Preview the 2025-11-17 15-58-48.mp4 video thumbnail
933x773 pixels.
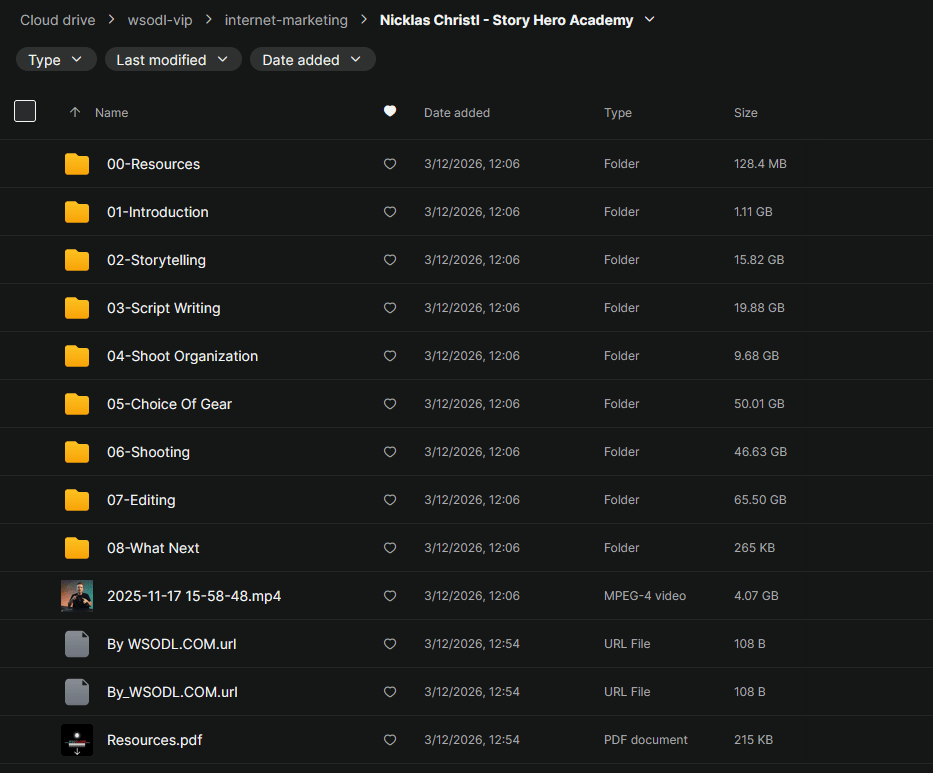77,596
